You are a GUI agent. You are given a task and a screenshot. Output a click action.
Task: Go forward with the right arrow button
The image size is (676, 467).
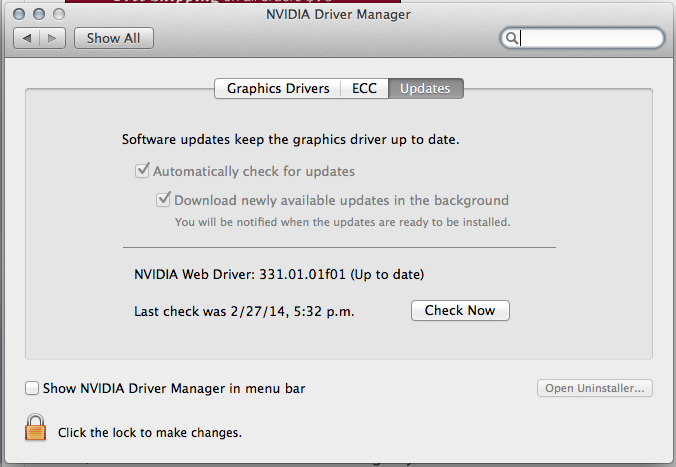point(52,38)
